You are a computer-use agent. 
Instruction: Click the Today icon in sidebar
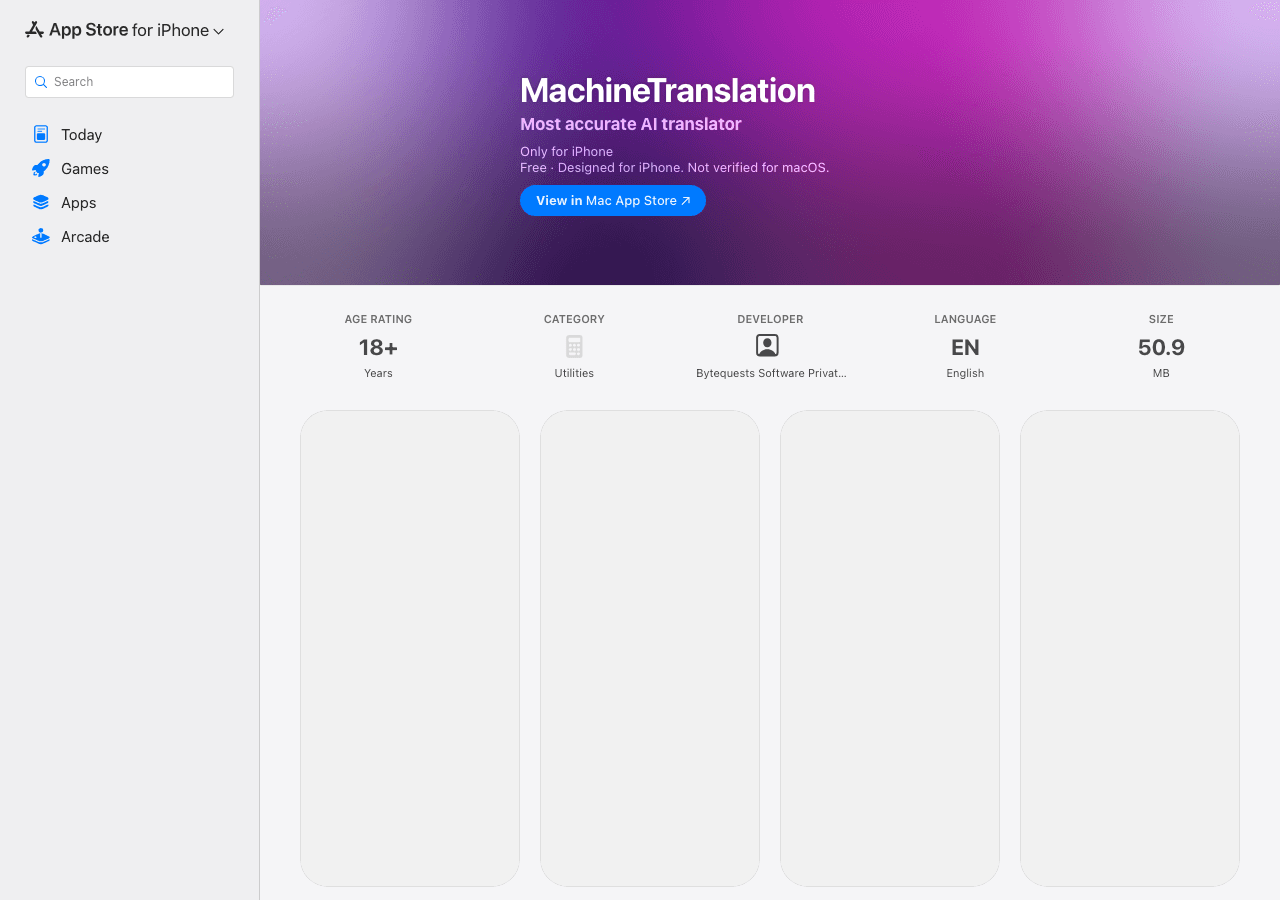pos(41,134)
